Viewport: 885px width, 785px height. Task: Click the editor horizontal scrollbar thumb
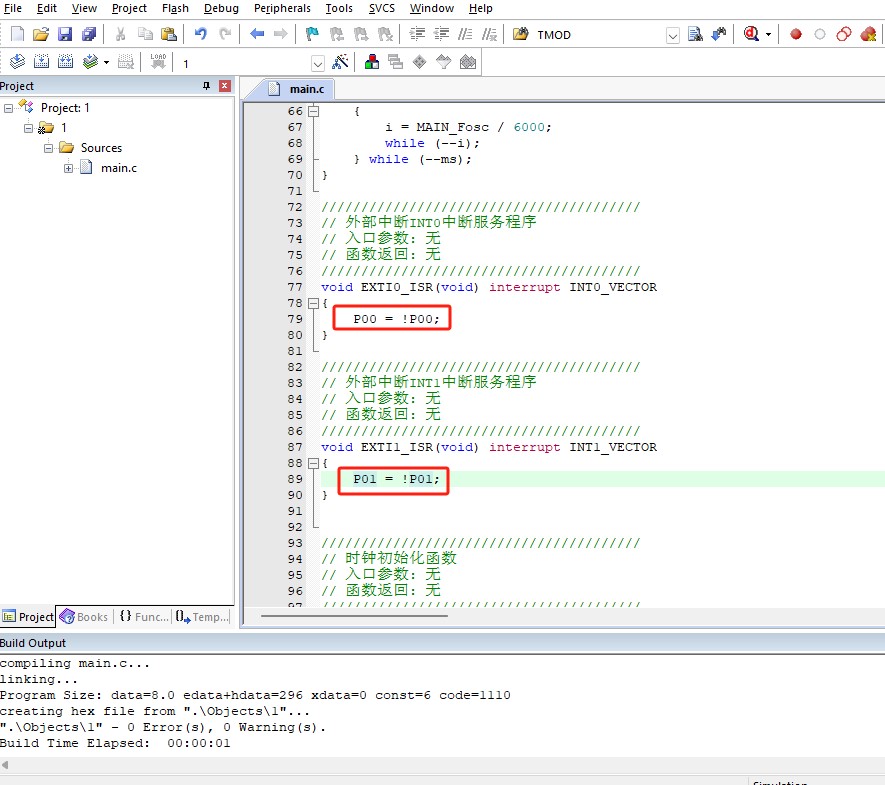click(354, 616)
